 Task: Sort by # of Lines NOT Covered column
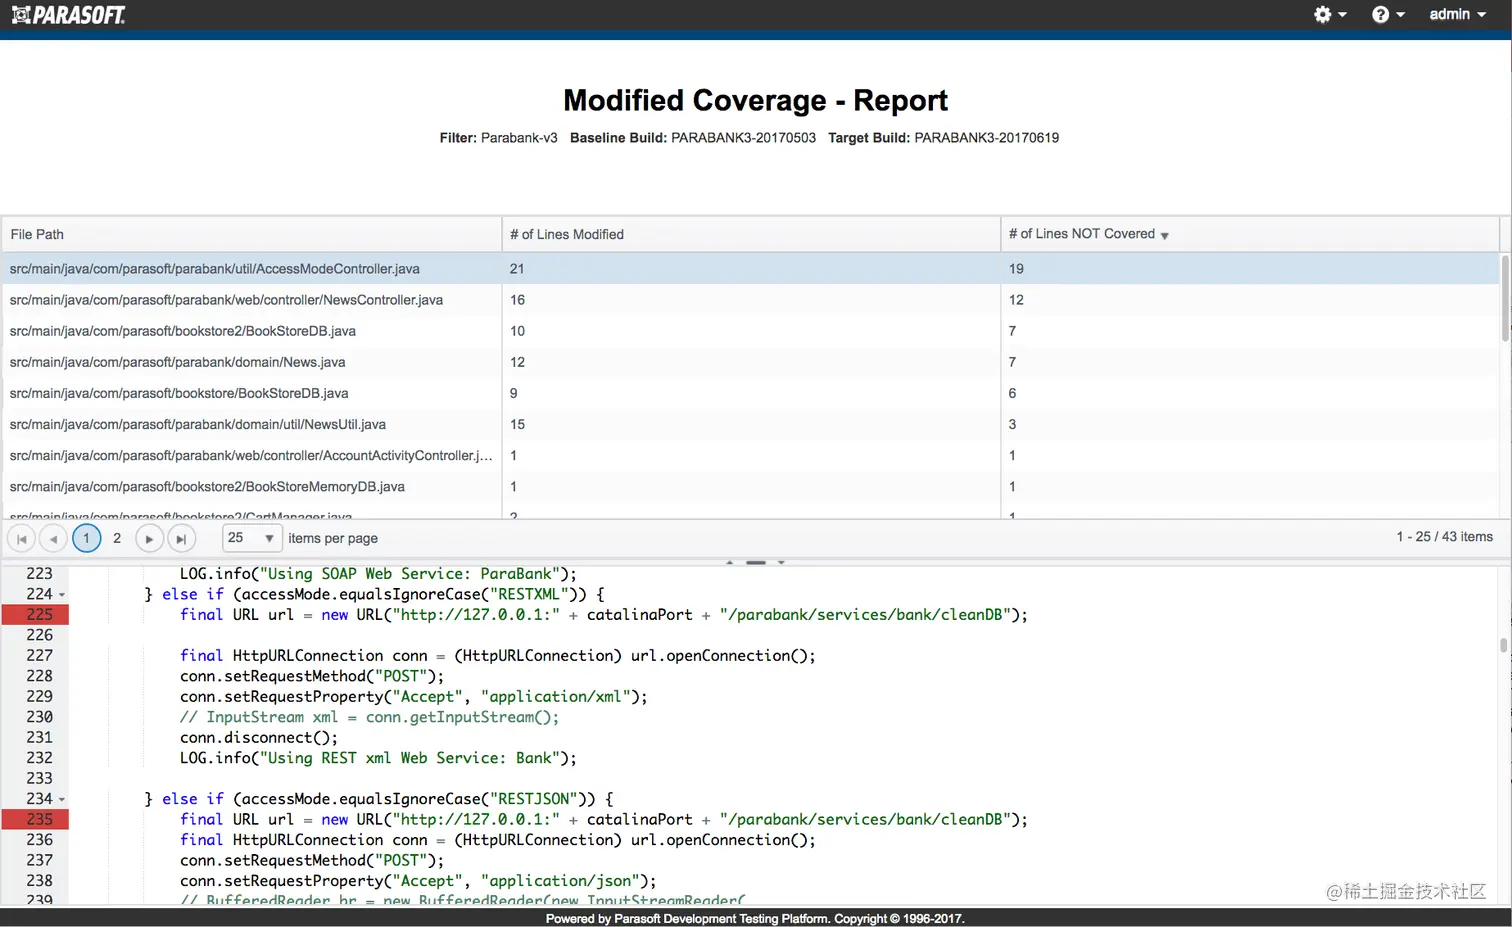pyautogui.click(x=1250, y=234)
